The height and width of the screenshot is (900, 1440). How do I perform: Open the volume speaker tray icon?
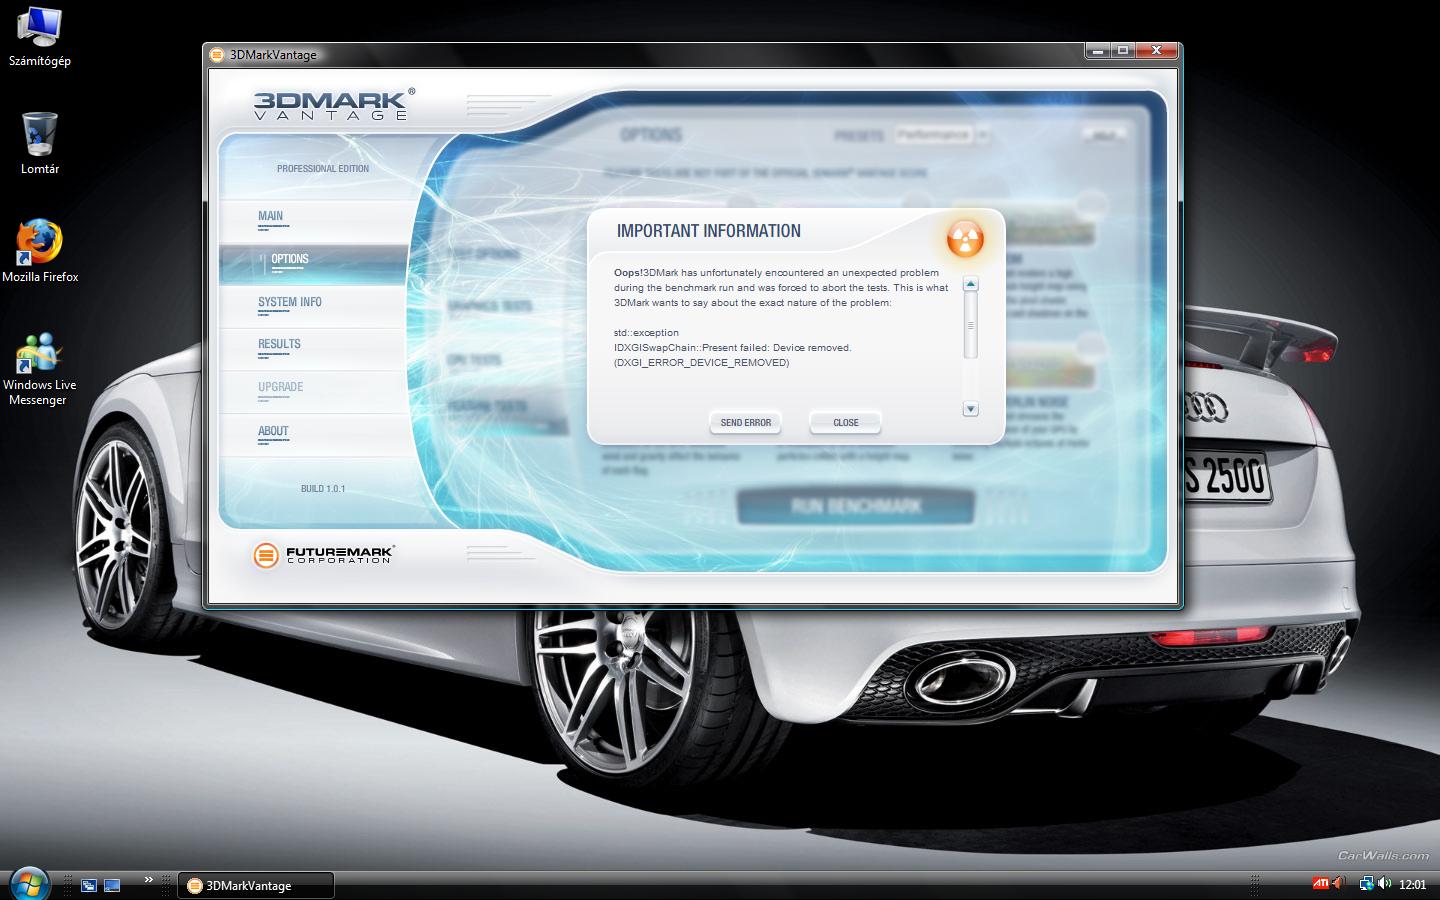[1385, 883]
